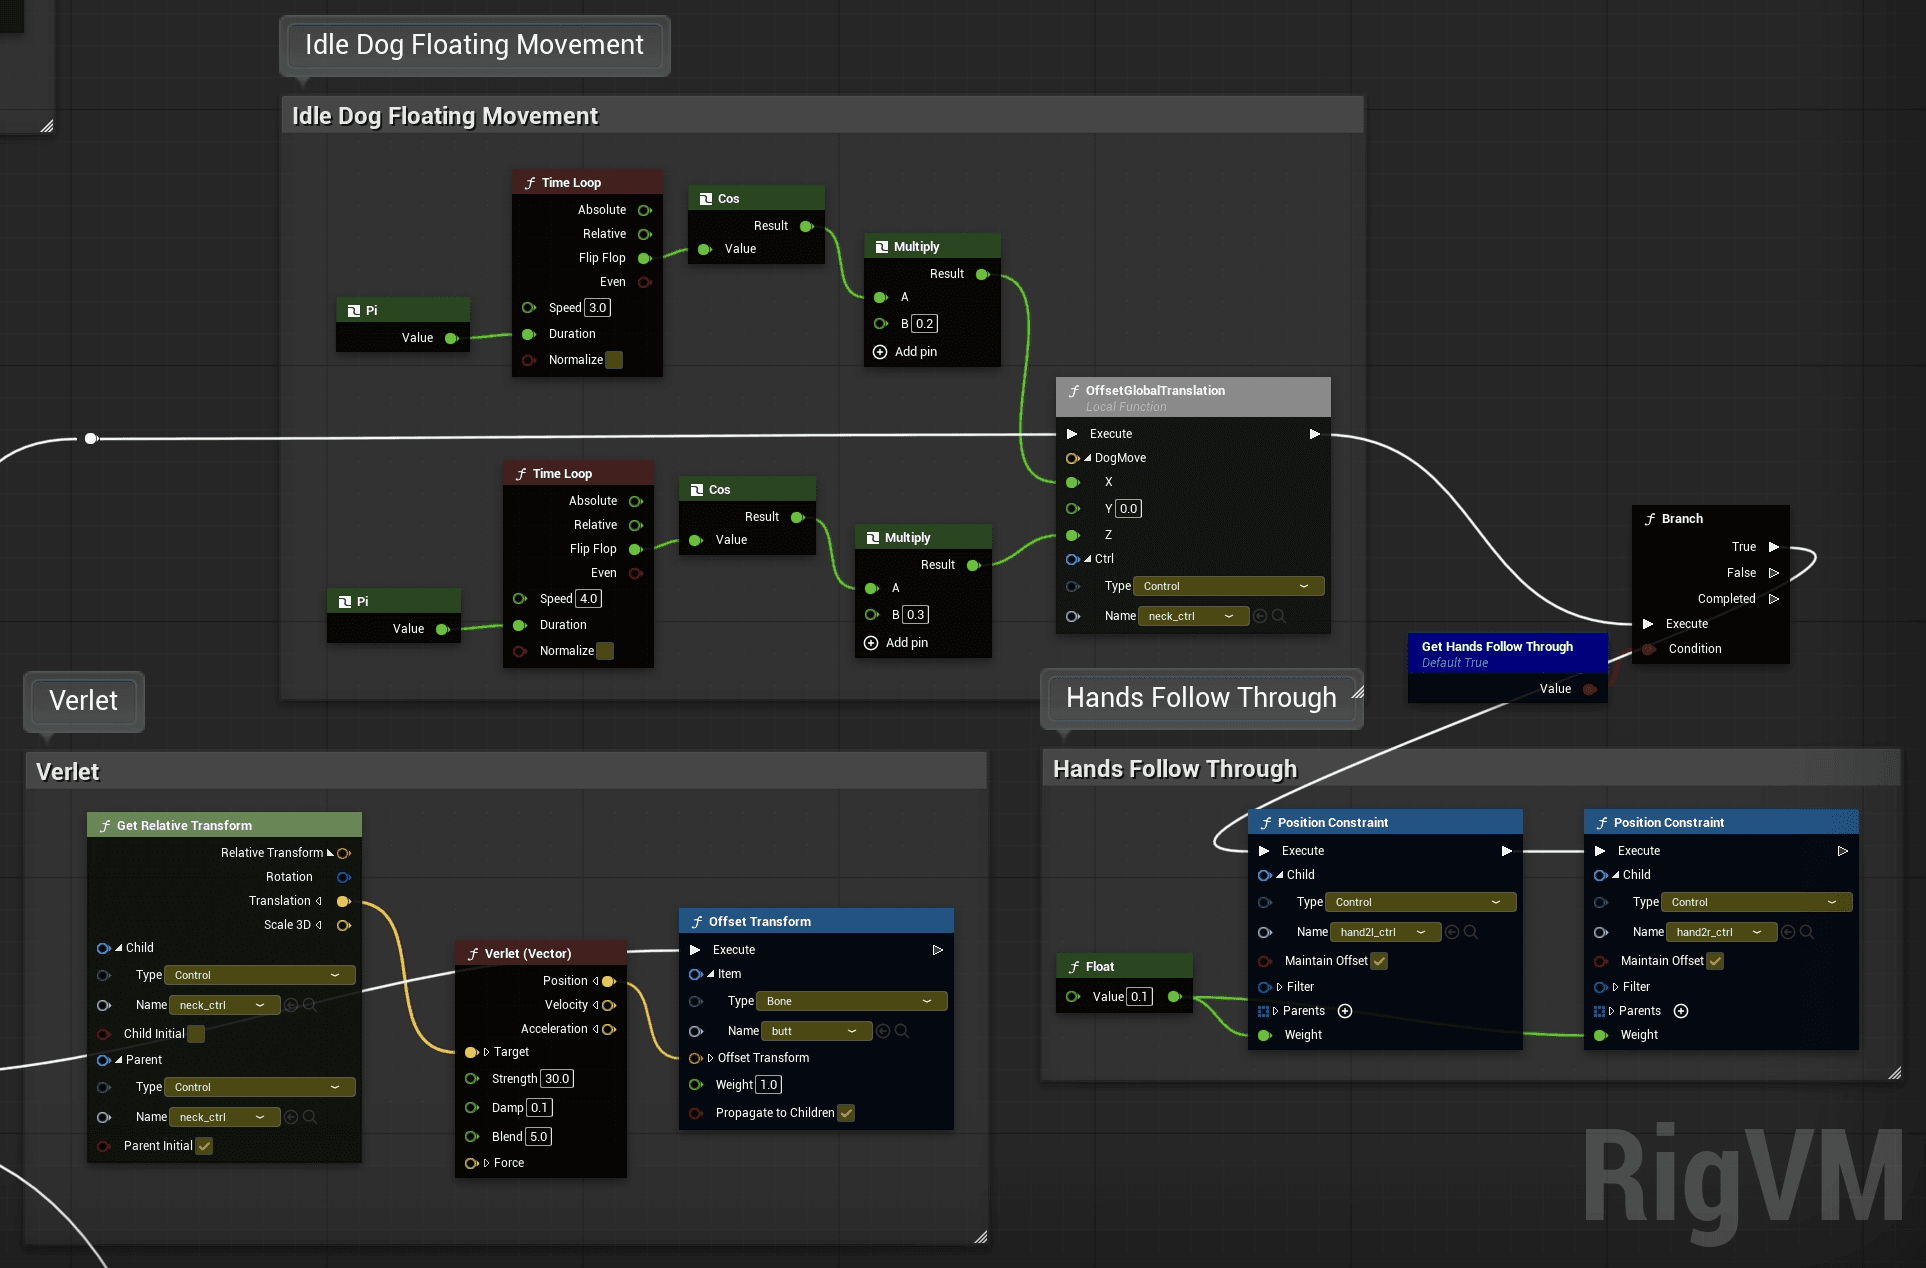Image resolution: width=1926 pixels, height=1268 pixels.
Task: Click Add pin on the lower Multiply node
Action: click(871, 643)
